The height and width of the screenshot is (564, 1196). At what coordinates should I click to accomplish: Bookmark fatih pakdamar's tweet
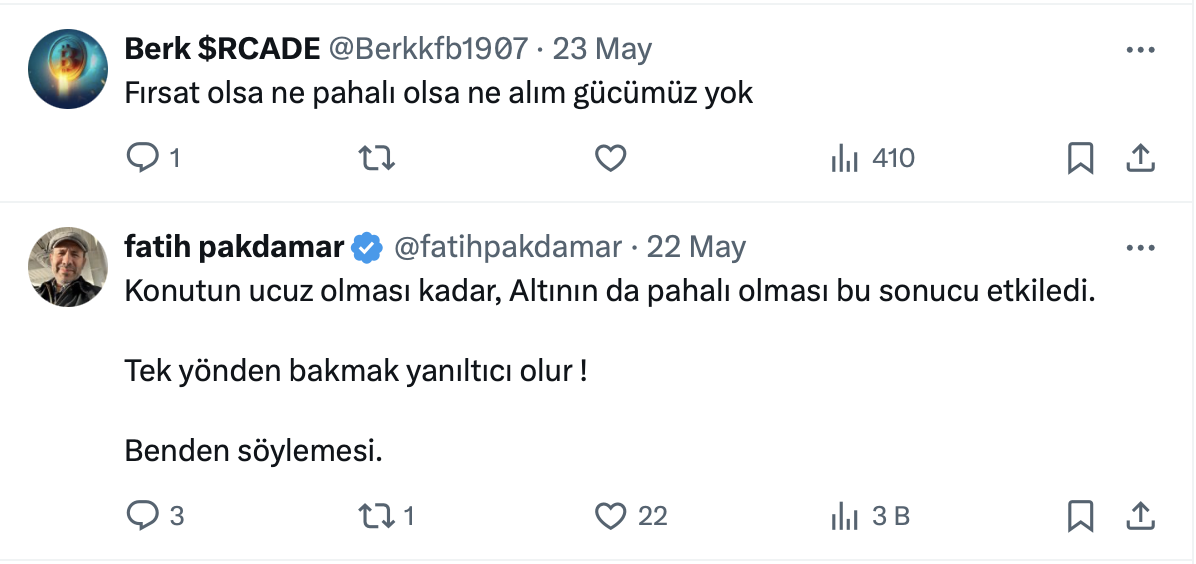[x=1080, y=516]
